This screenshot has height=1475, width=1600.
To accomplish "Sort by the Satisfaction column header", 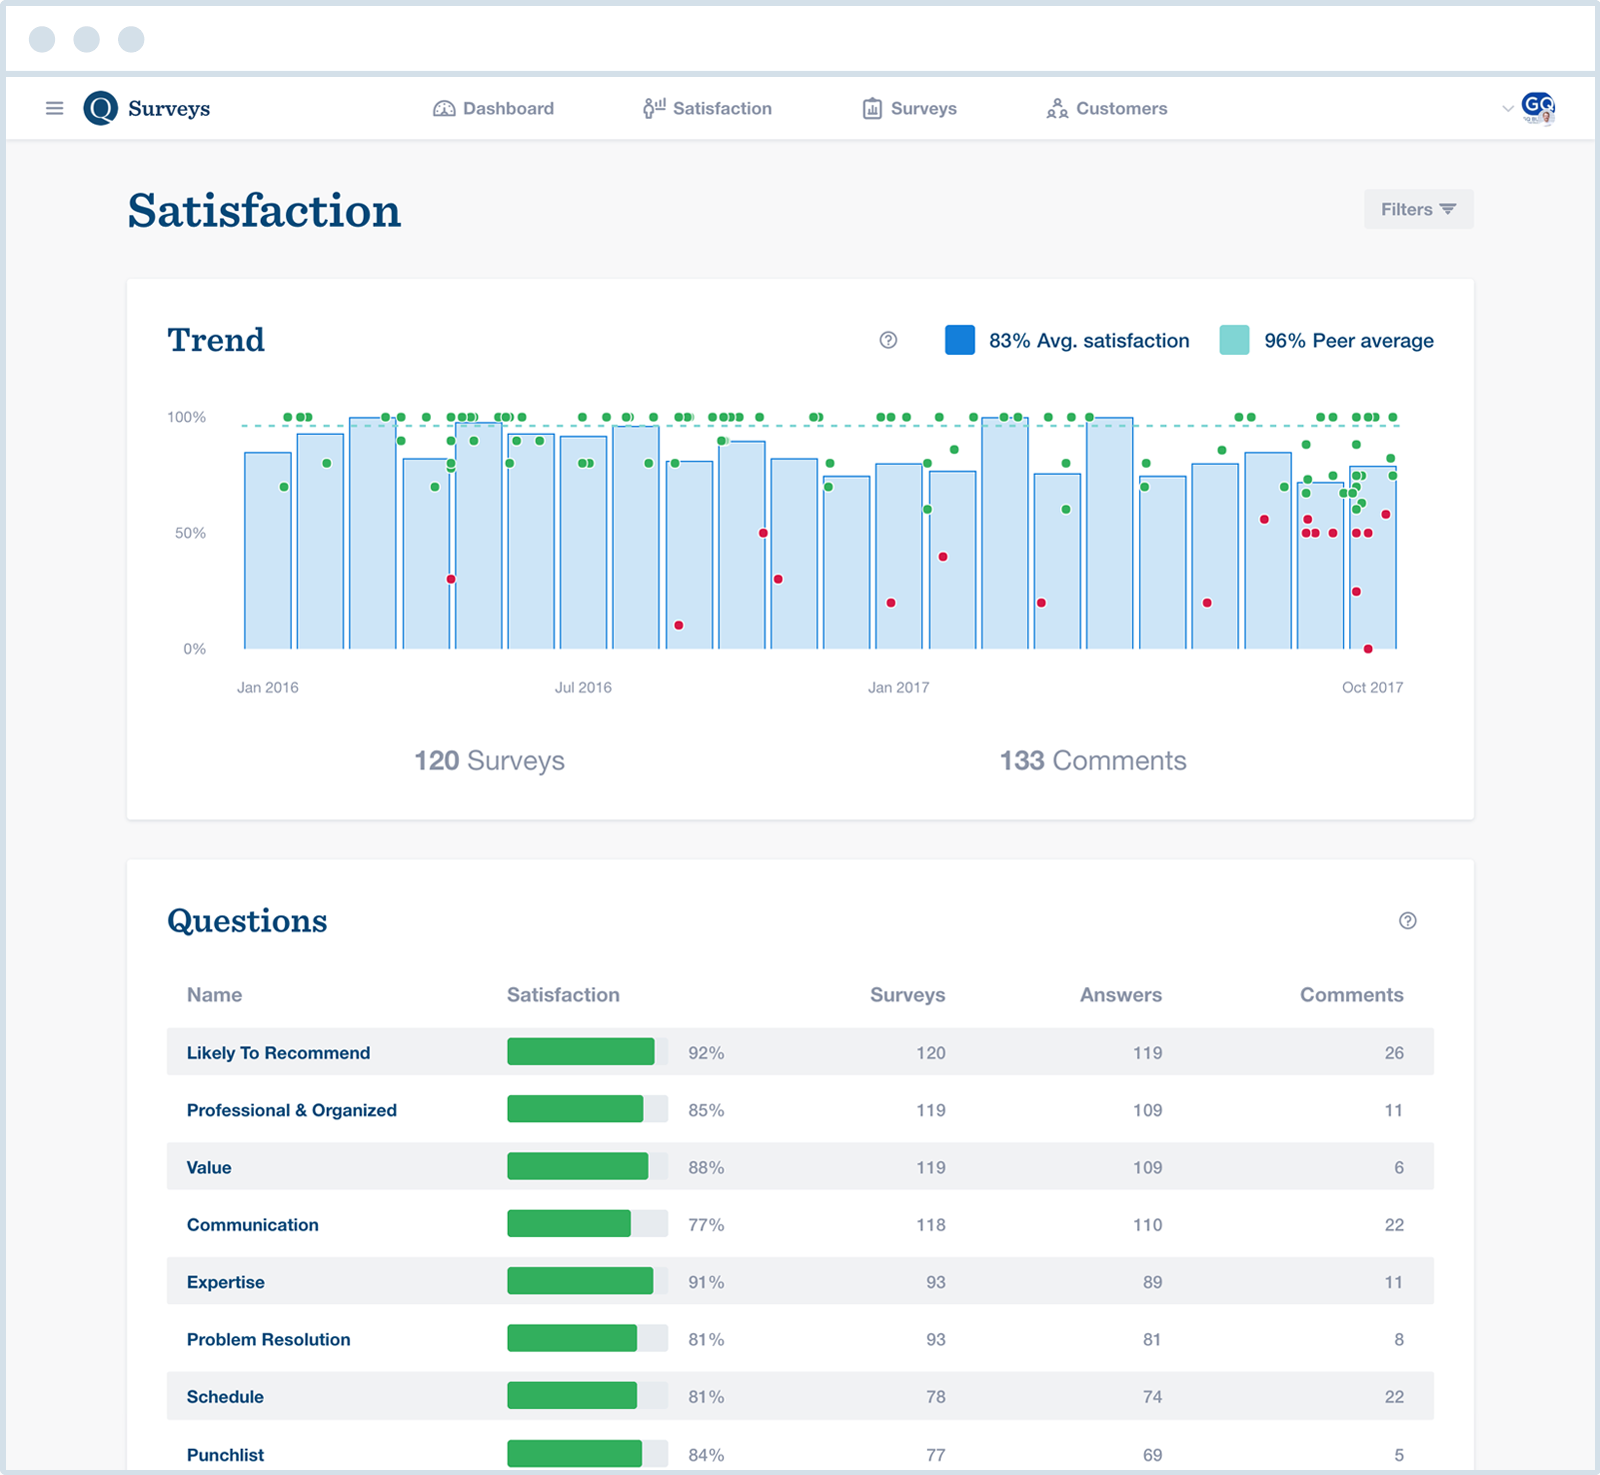I will pyautogui.click(x=563, y=995).
